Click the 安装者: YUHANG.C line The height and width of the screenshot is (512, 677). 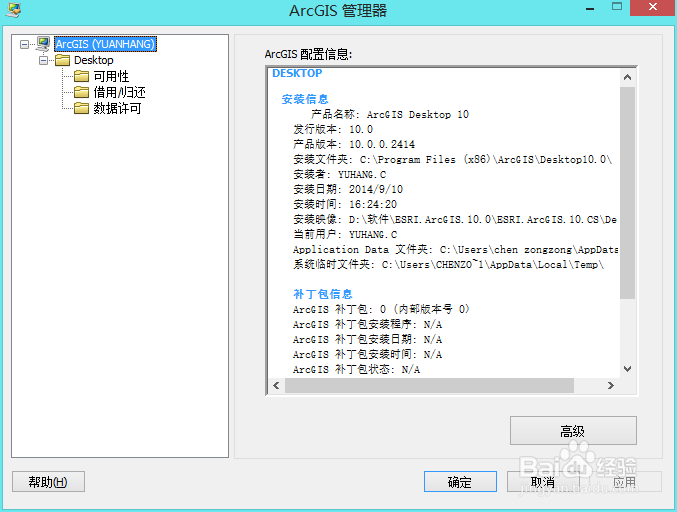340,174
